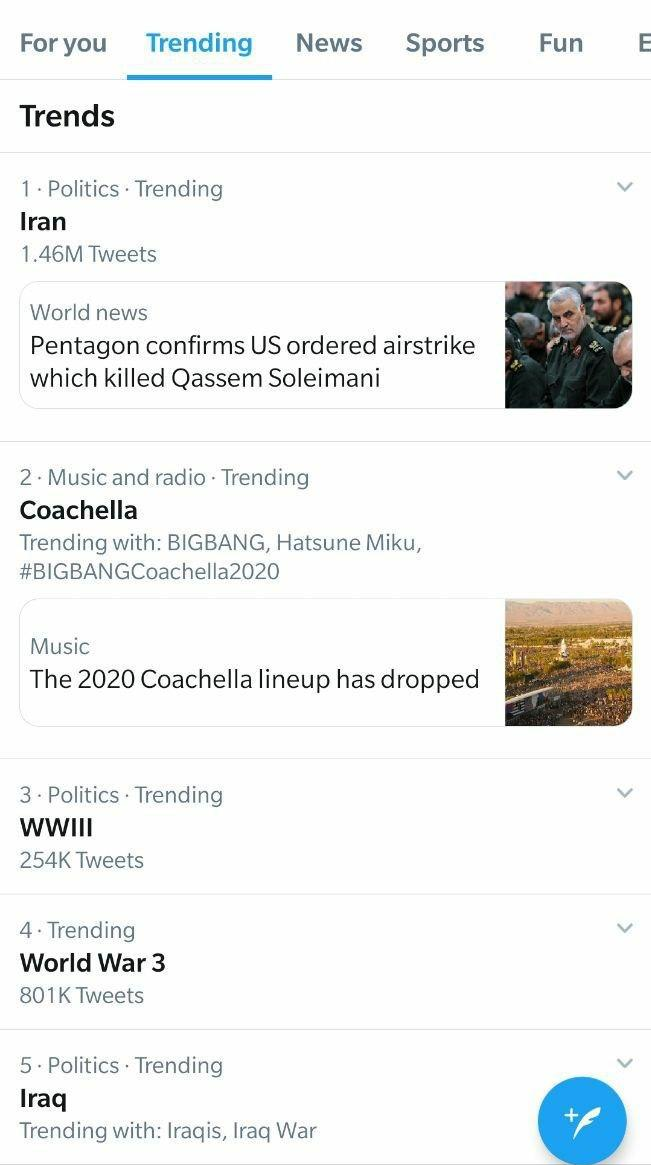Open the Sports tab
This screenshot has height=1165, width=651.
(445, 43)
